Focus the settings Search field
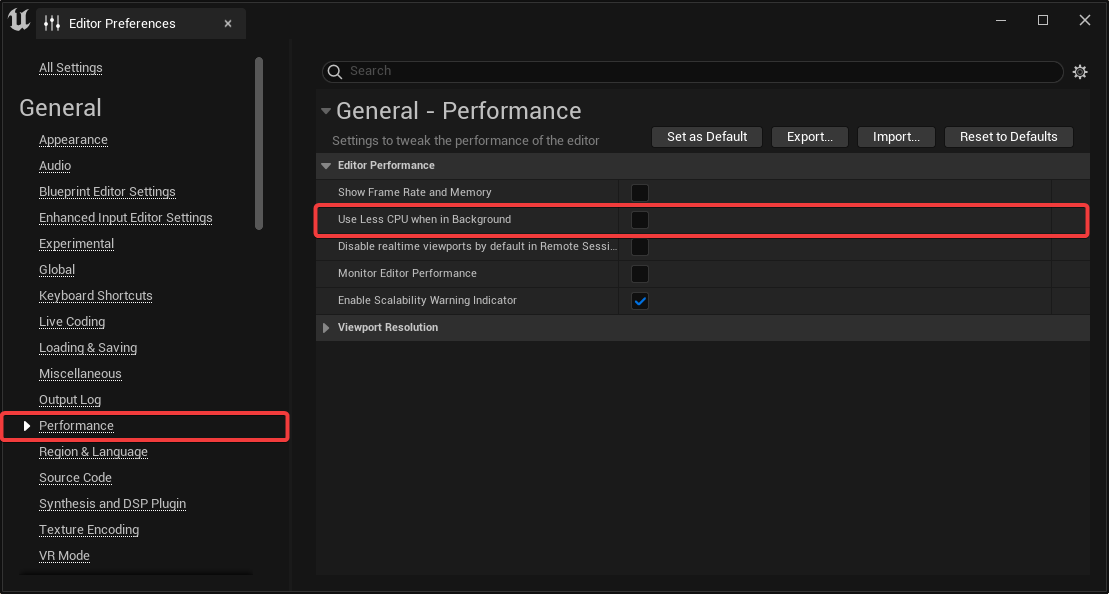 pyautogui.click(x=700, y=72)
